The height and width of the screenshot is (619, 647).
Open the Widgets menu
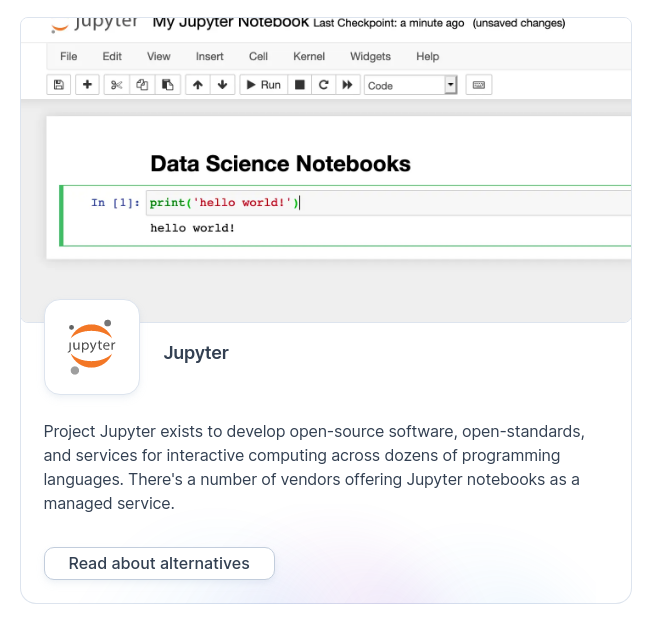370,57
